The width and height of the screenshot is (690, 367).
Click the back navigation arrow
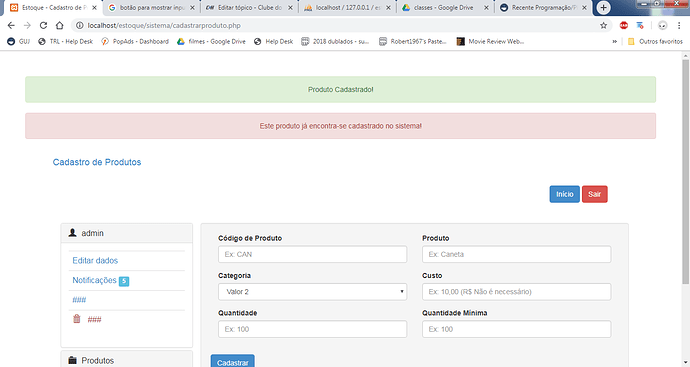11,26
